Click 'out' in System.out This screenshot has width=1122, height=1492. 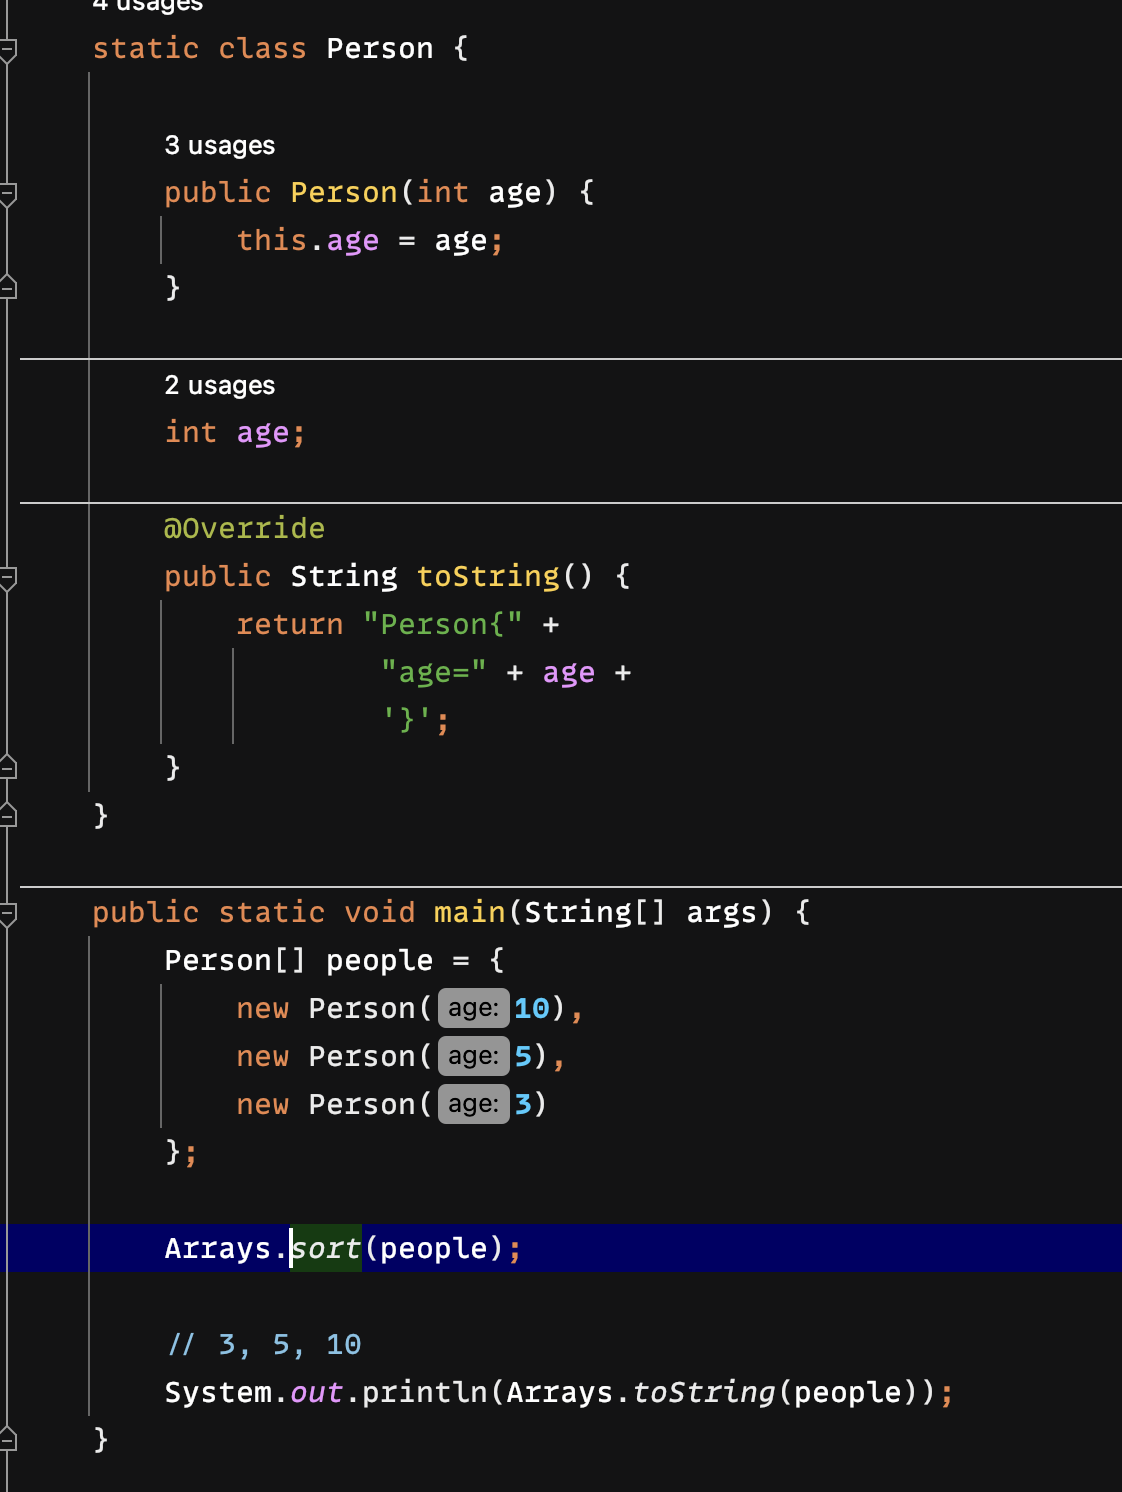(x=317, y=1392)
